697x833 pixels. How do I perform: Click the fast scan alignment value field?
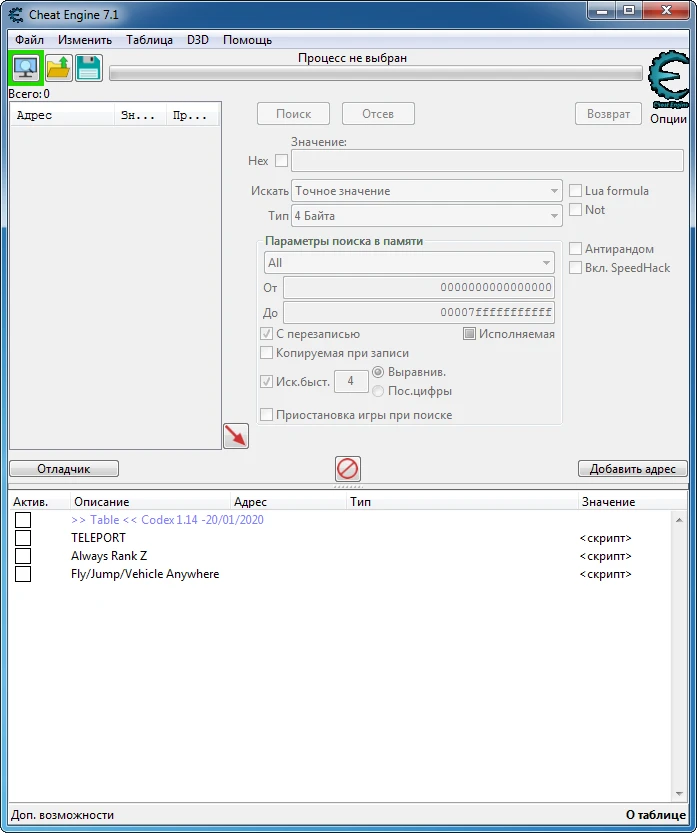pos(351,381)
